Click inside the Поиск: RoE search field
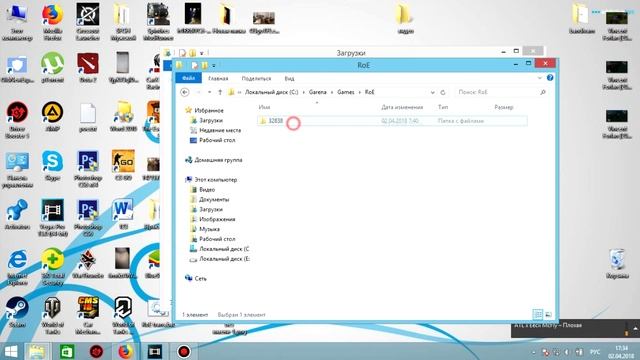Screen dimensions: 640x360 click(501, 92)
